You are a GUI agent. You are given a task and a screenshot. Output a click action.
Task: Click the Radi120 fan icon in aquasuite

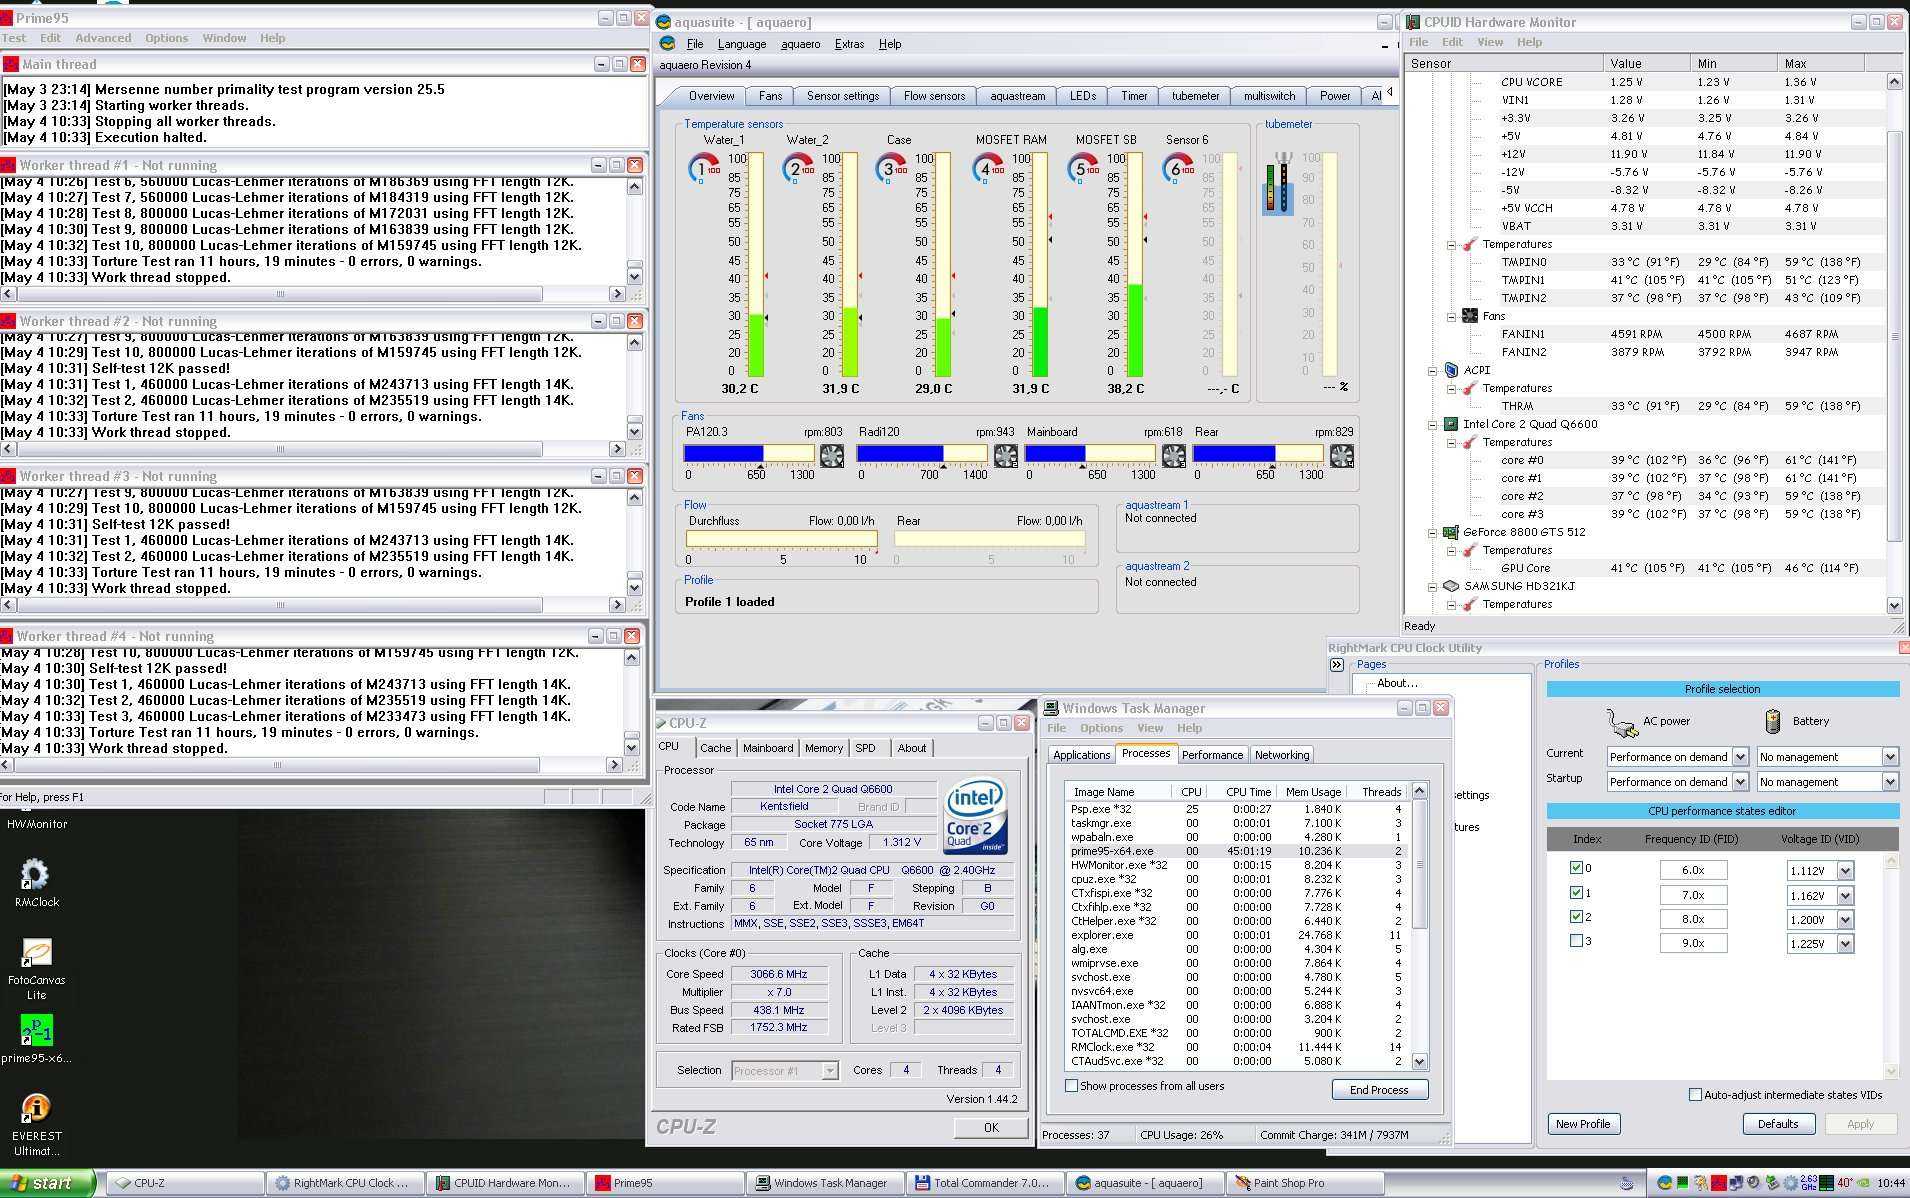pyautogui.click(x=1006, y=457)
